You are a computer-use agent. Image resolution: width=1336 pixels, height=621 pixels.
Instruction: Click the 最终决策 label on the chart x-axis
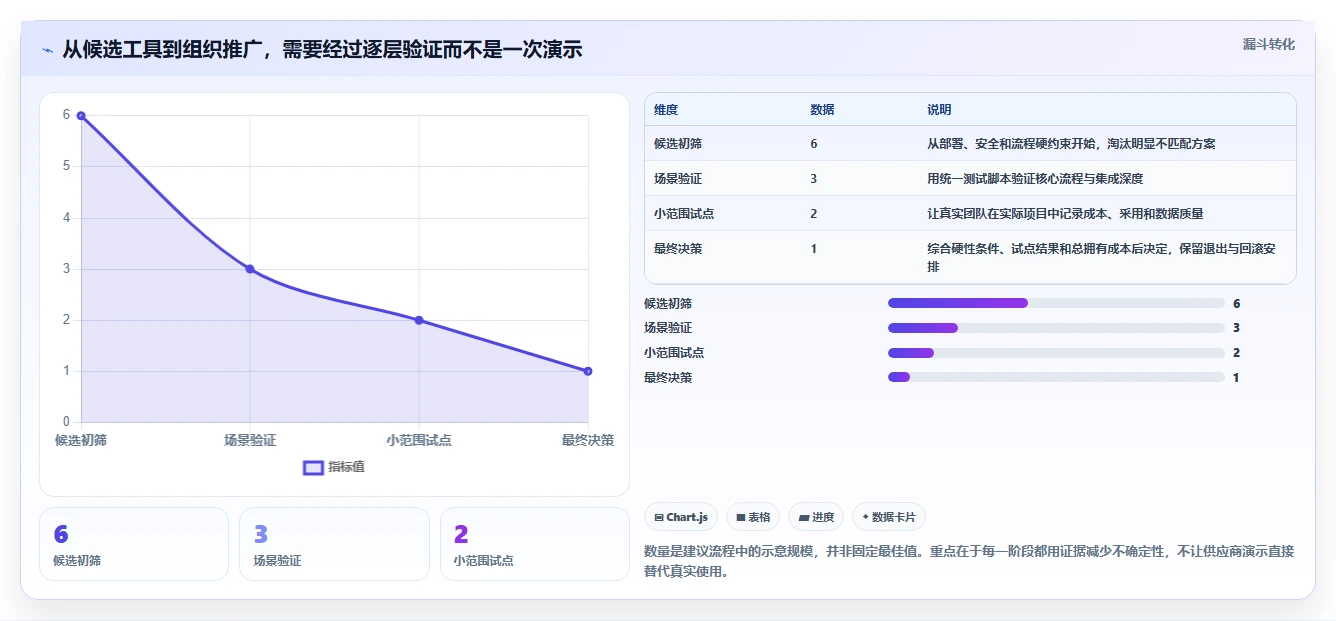[x=588, y=440]
